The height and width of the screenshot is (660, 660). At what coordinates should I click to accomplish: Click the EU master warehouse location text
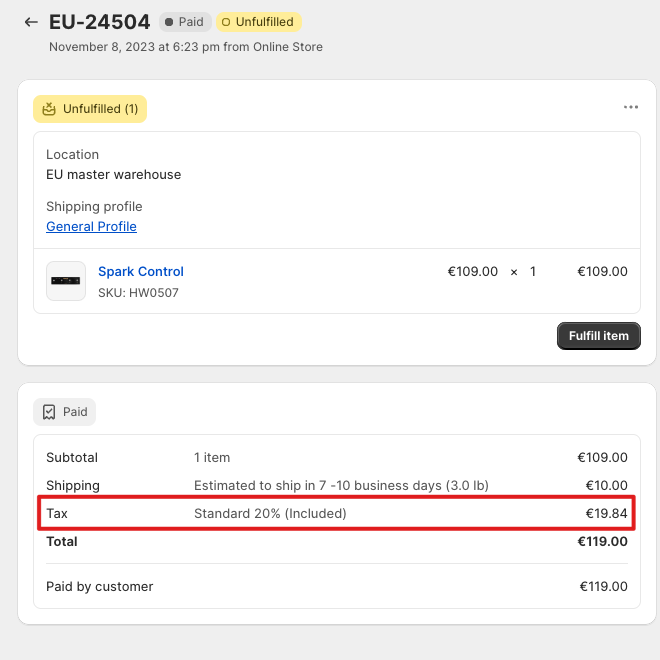click(x=114, y=174)
